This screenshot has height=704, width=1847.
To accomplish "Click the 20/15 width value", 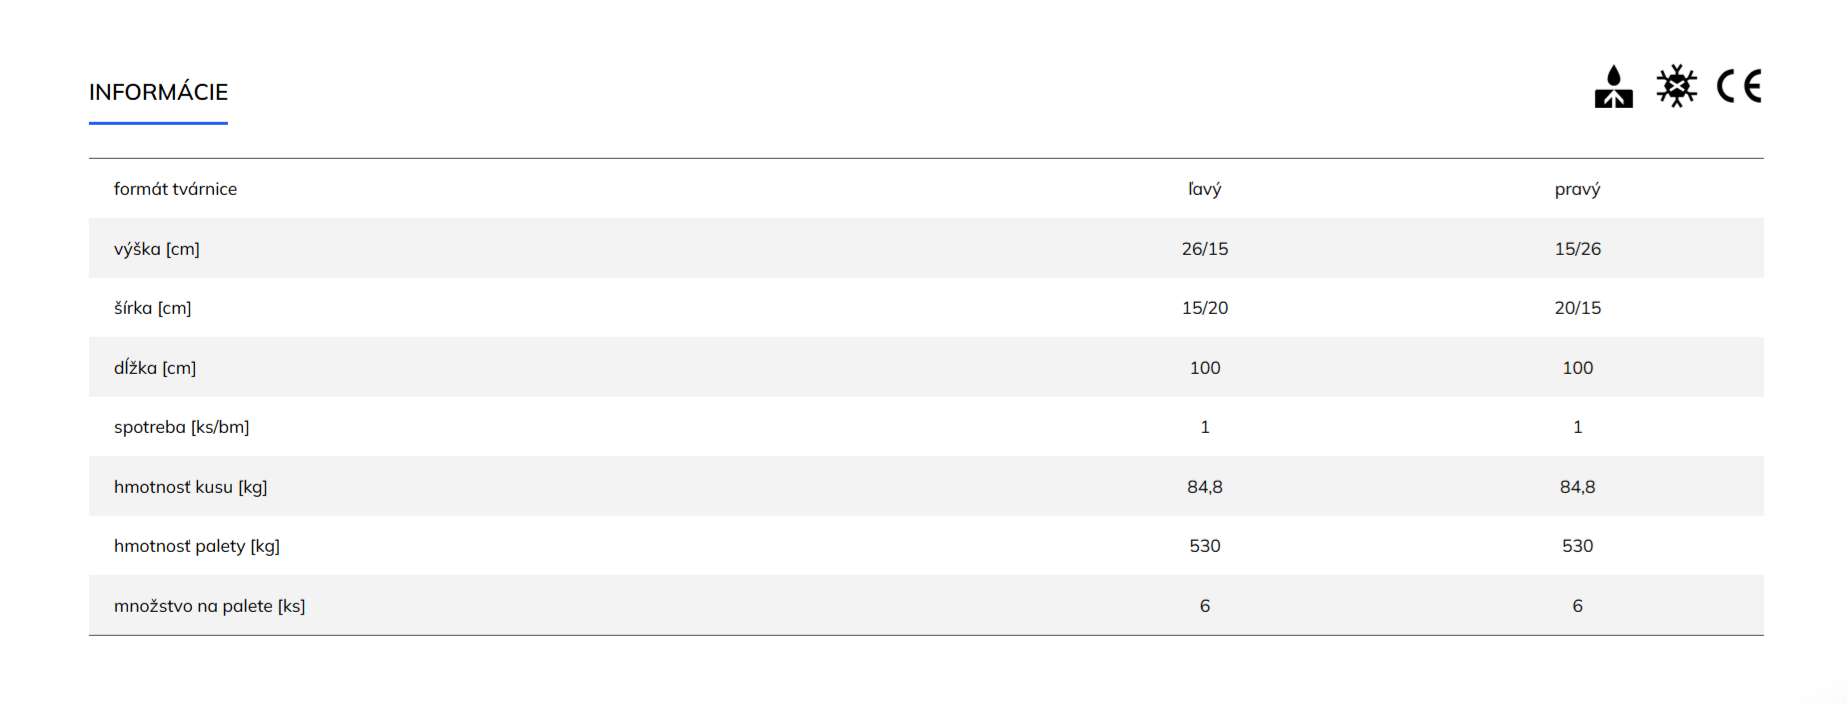I will (x=1577, y=308).
